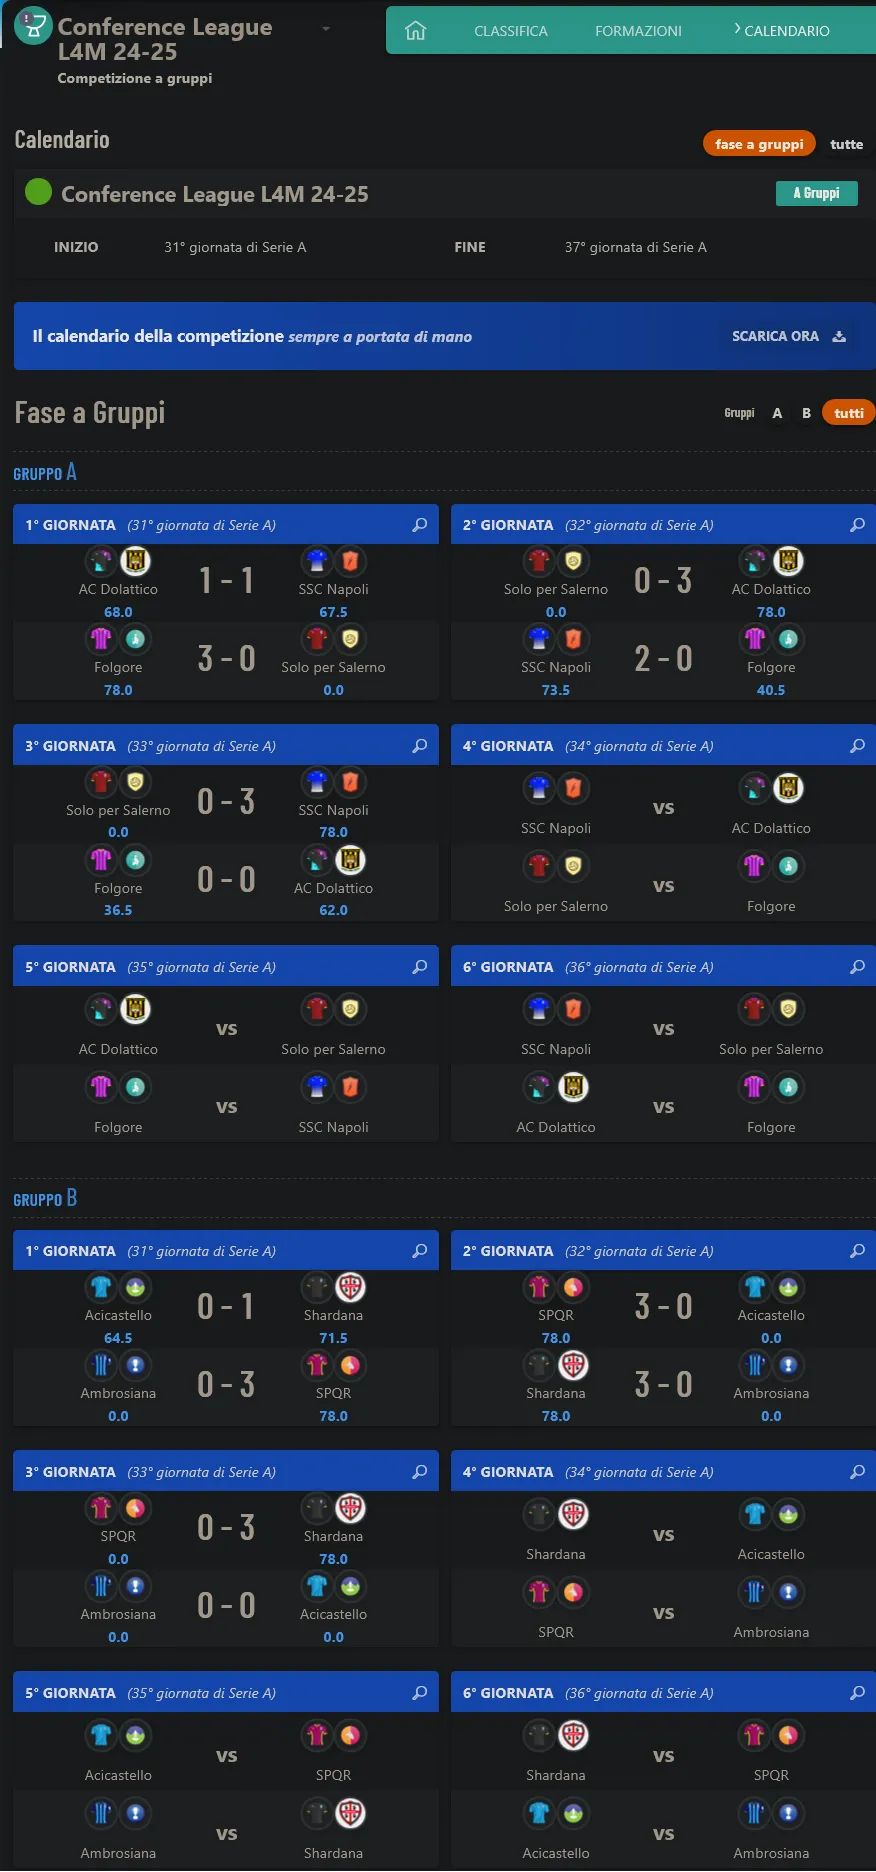
Task: Click magnifier icon on Gruppo B 2° Giornata
Action: coord(857,1251)
